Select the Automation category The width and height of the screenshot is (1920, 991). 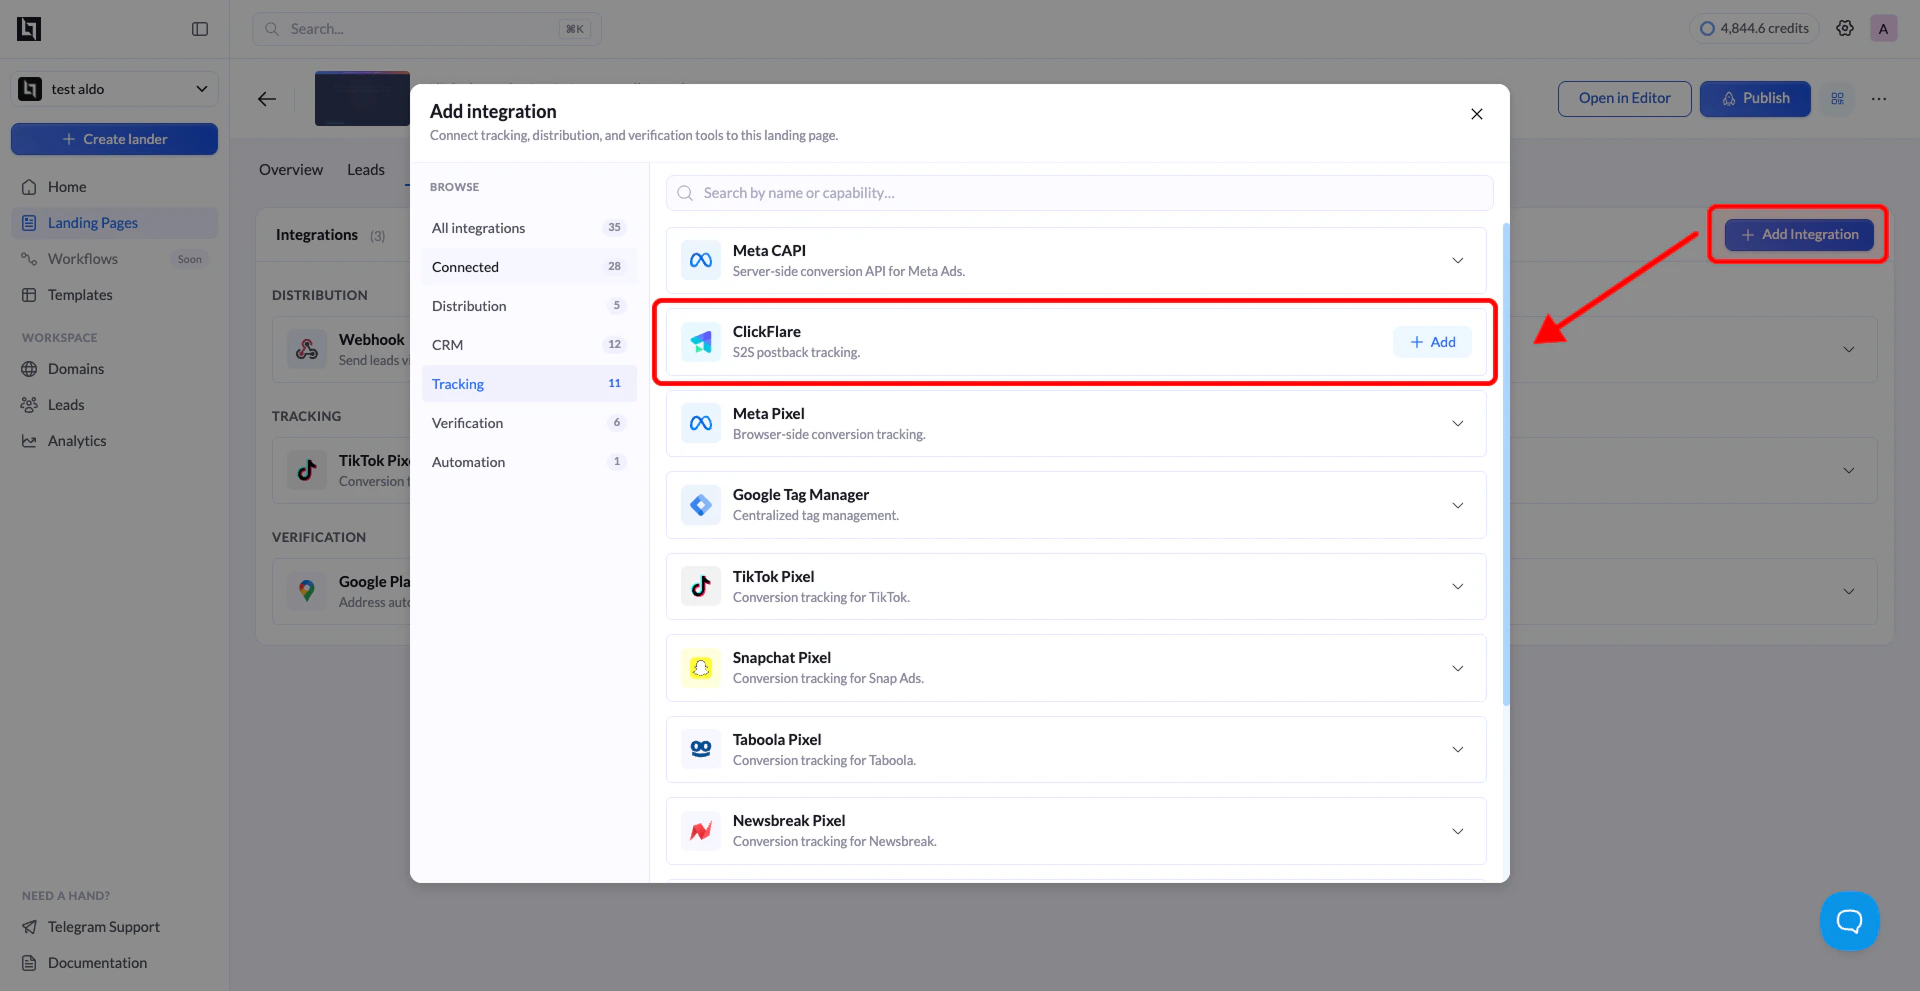(x=529, y=462)
